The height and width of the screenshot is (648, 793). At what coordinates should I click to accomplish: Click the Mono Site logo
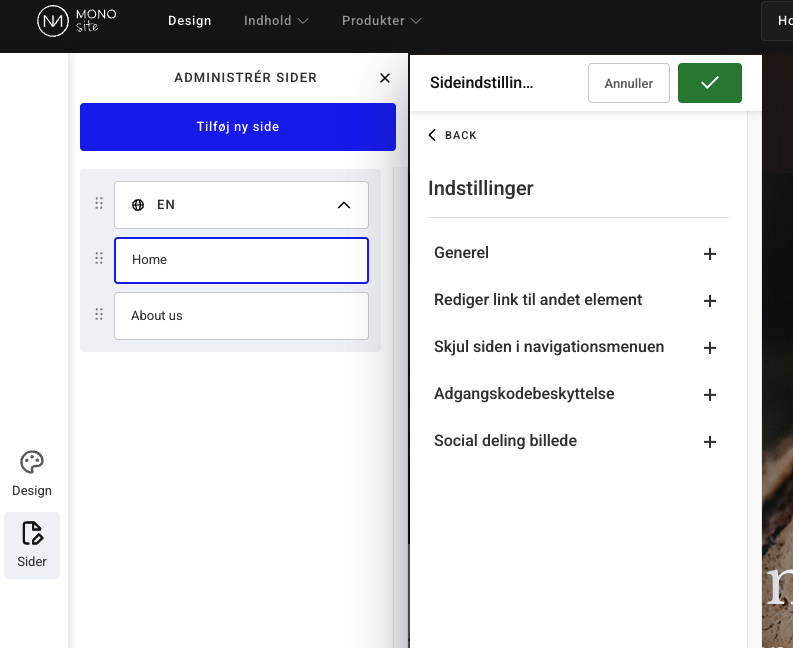coord(76,21)
